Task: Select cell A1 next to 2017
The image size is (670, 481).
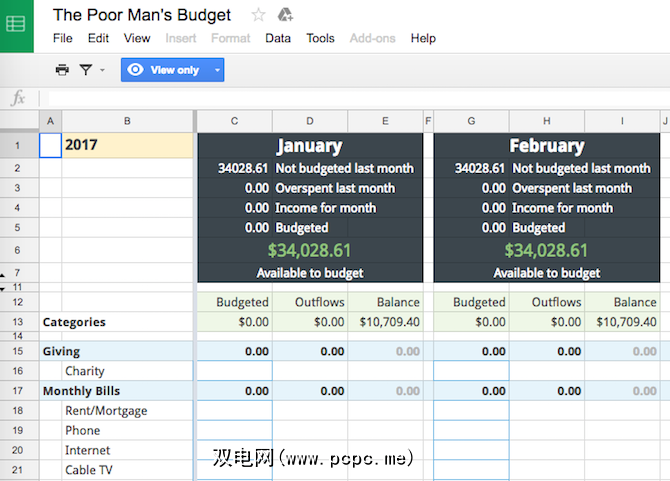Action: [50, 145]
